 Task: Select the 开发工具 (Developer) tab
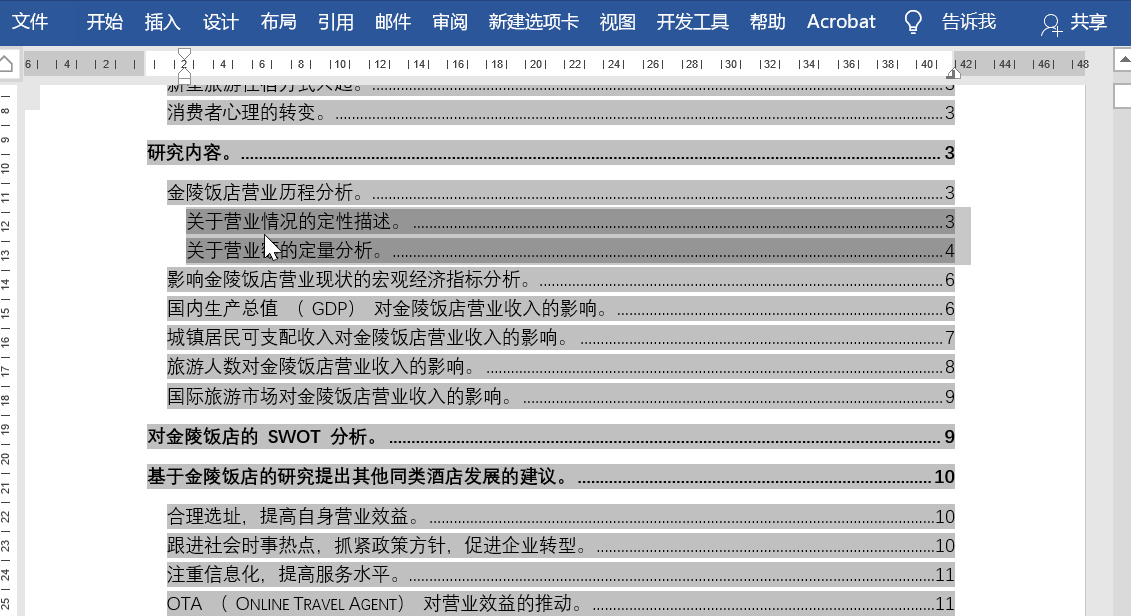(x=692, y=22)
